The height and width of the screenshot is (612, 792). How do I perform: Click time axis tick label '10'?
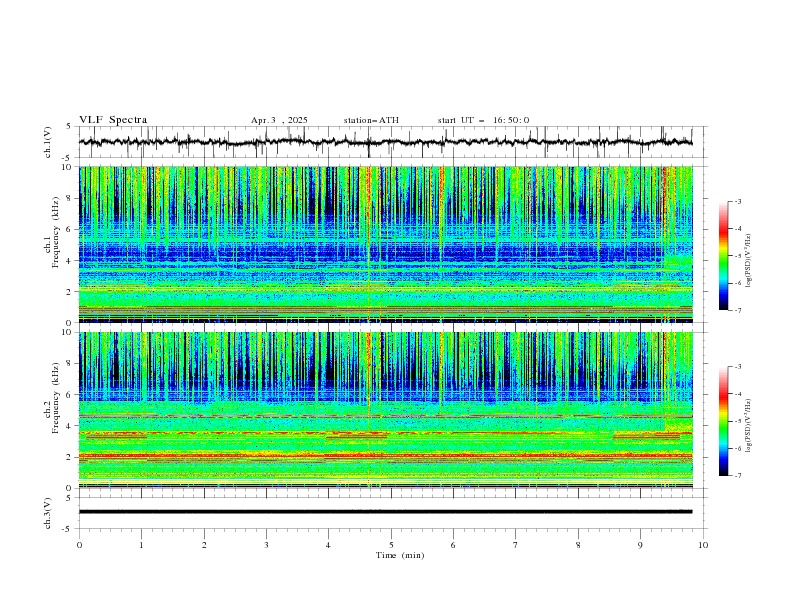tap(703, 545)
